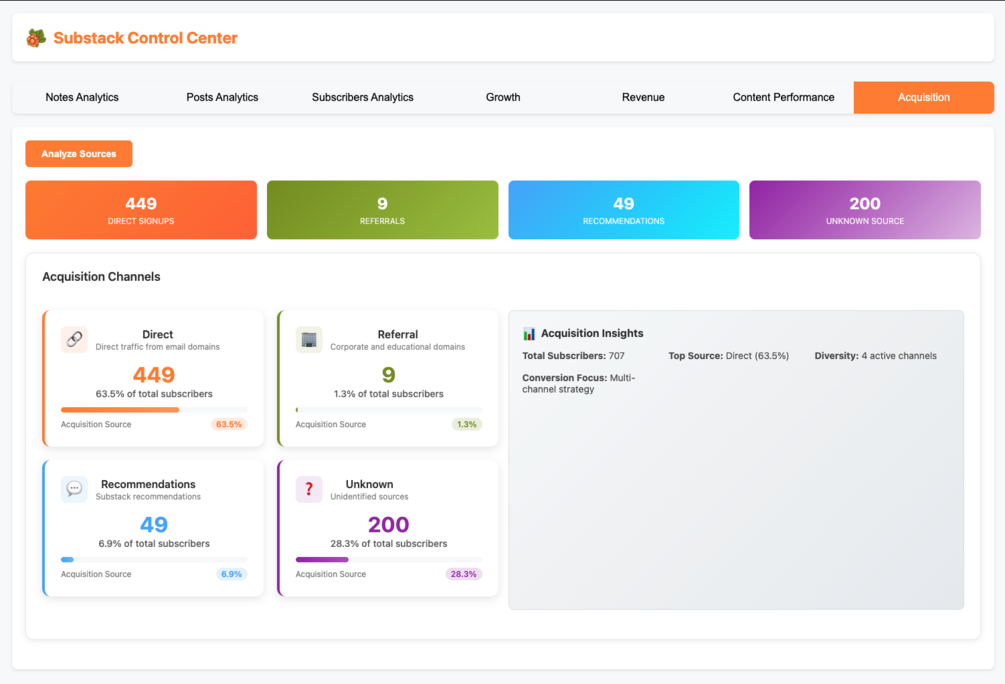
Task: Click '6.9% of total subscribers' text
Action: [x=154, y=544]
